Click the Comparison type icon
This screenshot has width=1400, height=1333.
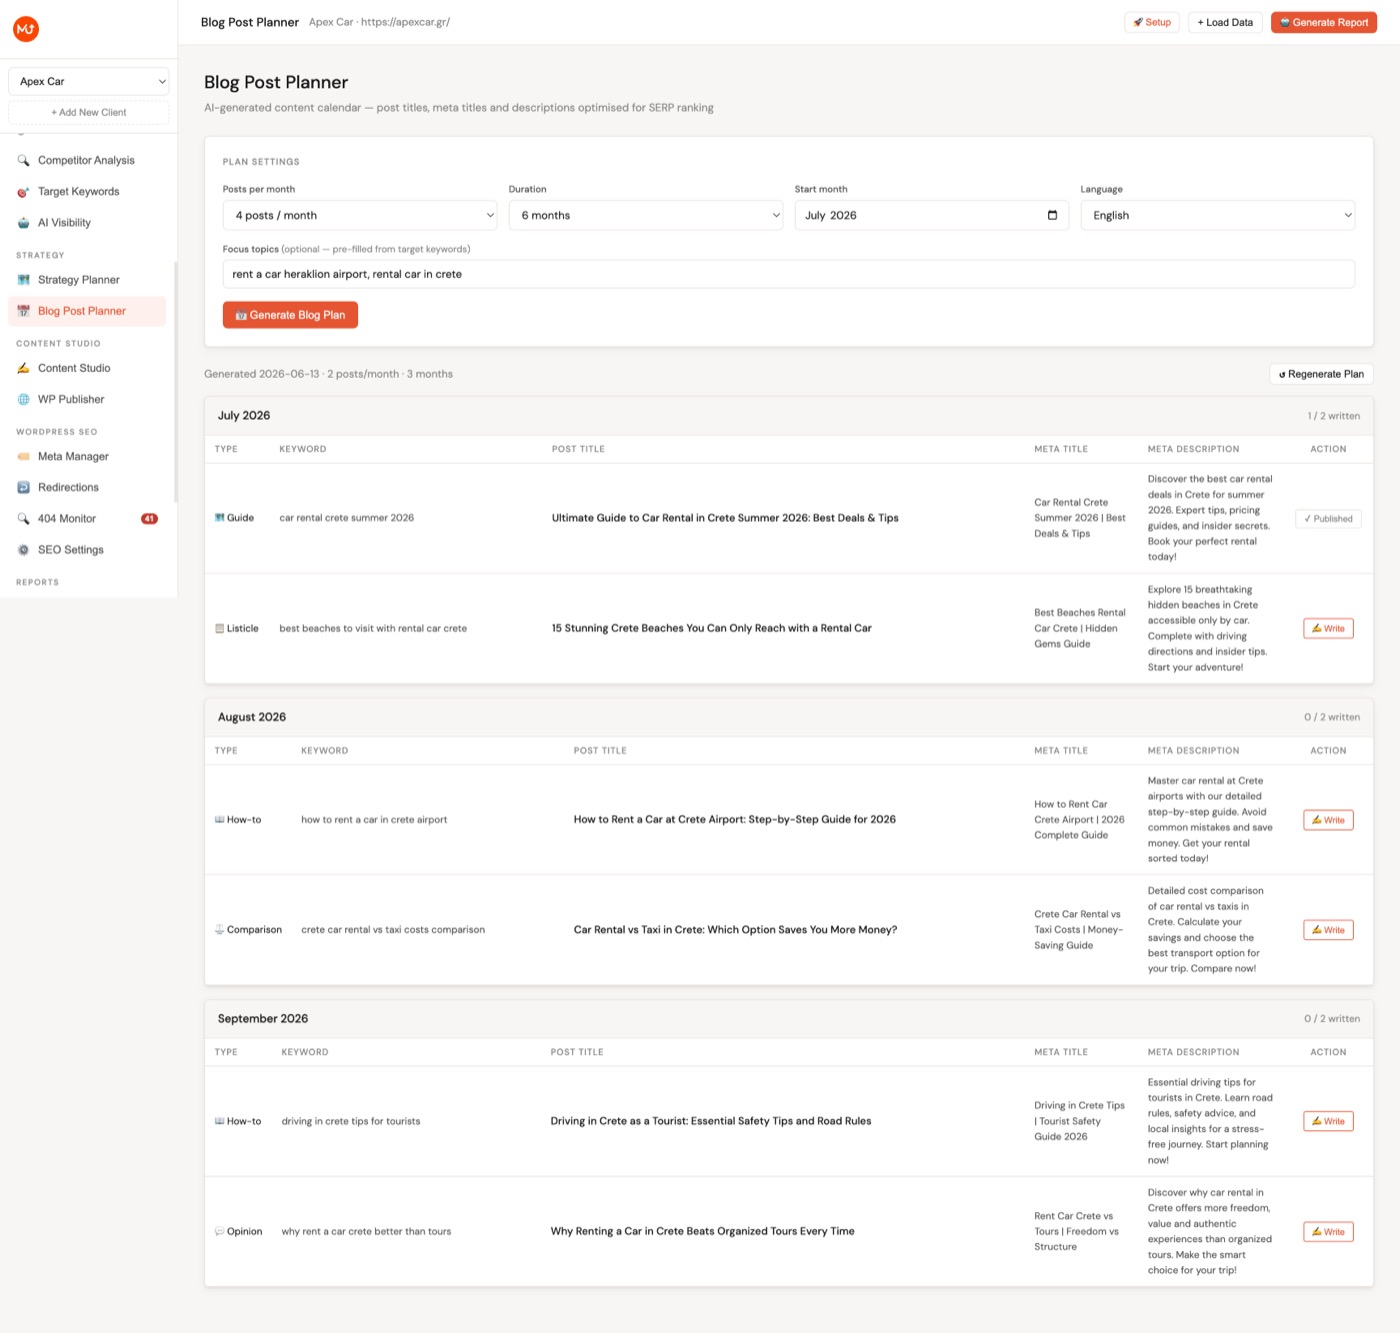(220, 930)
